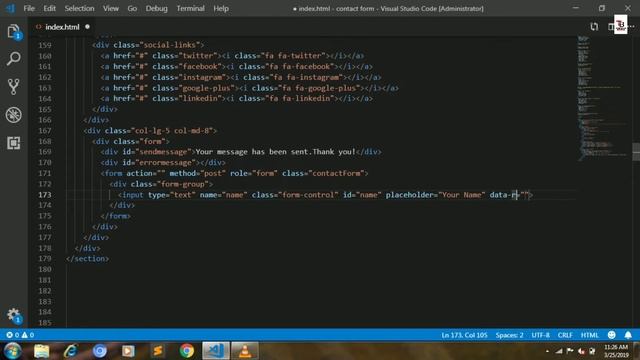Image resolution: width=640 pixels, height=360 pixels.
Task: Open the Windows Start button
Action: pyautogui.click(x=13, y=351)
